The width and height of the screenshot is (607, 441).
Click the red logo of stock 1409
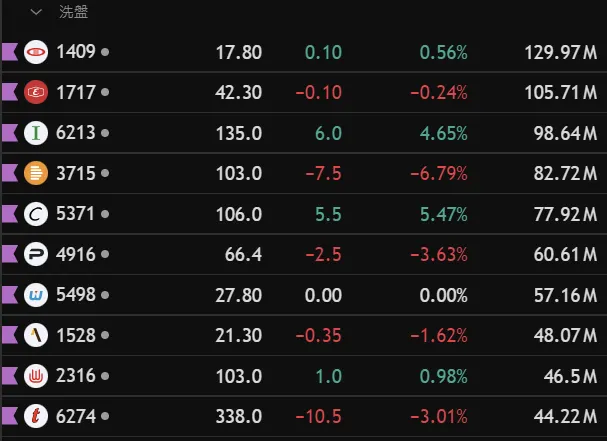coord(36,51)
